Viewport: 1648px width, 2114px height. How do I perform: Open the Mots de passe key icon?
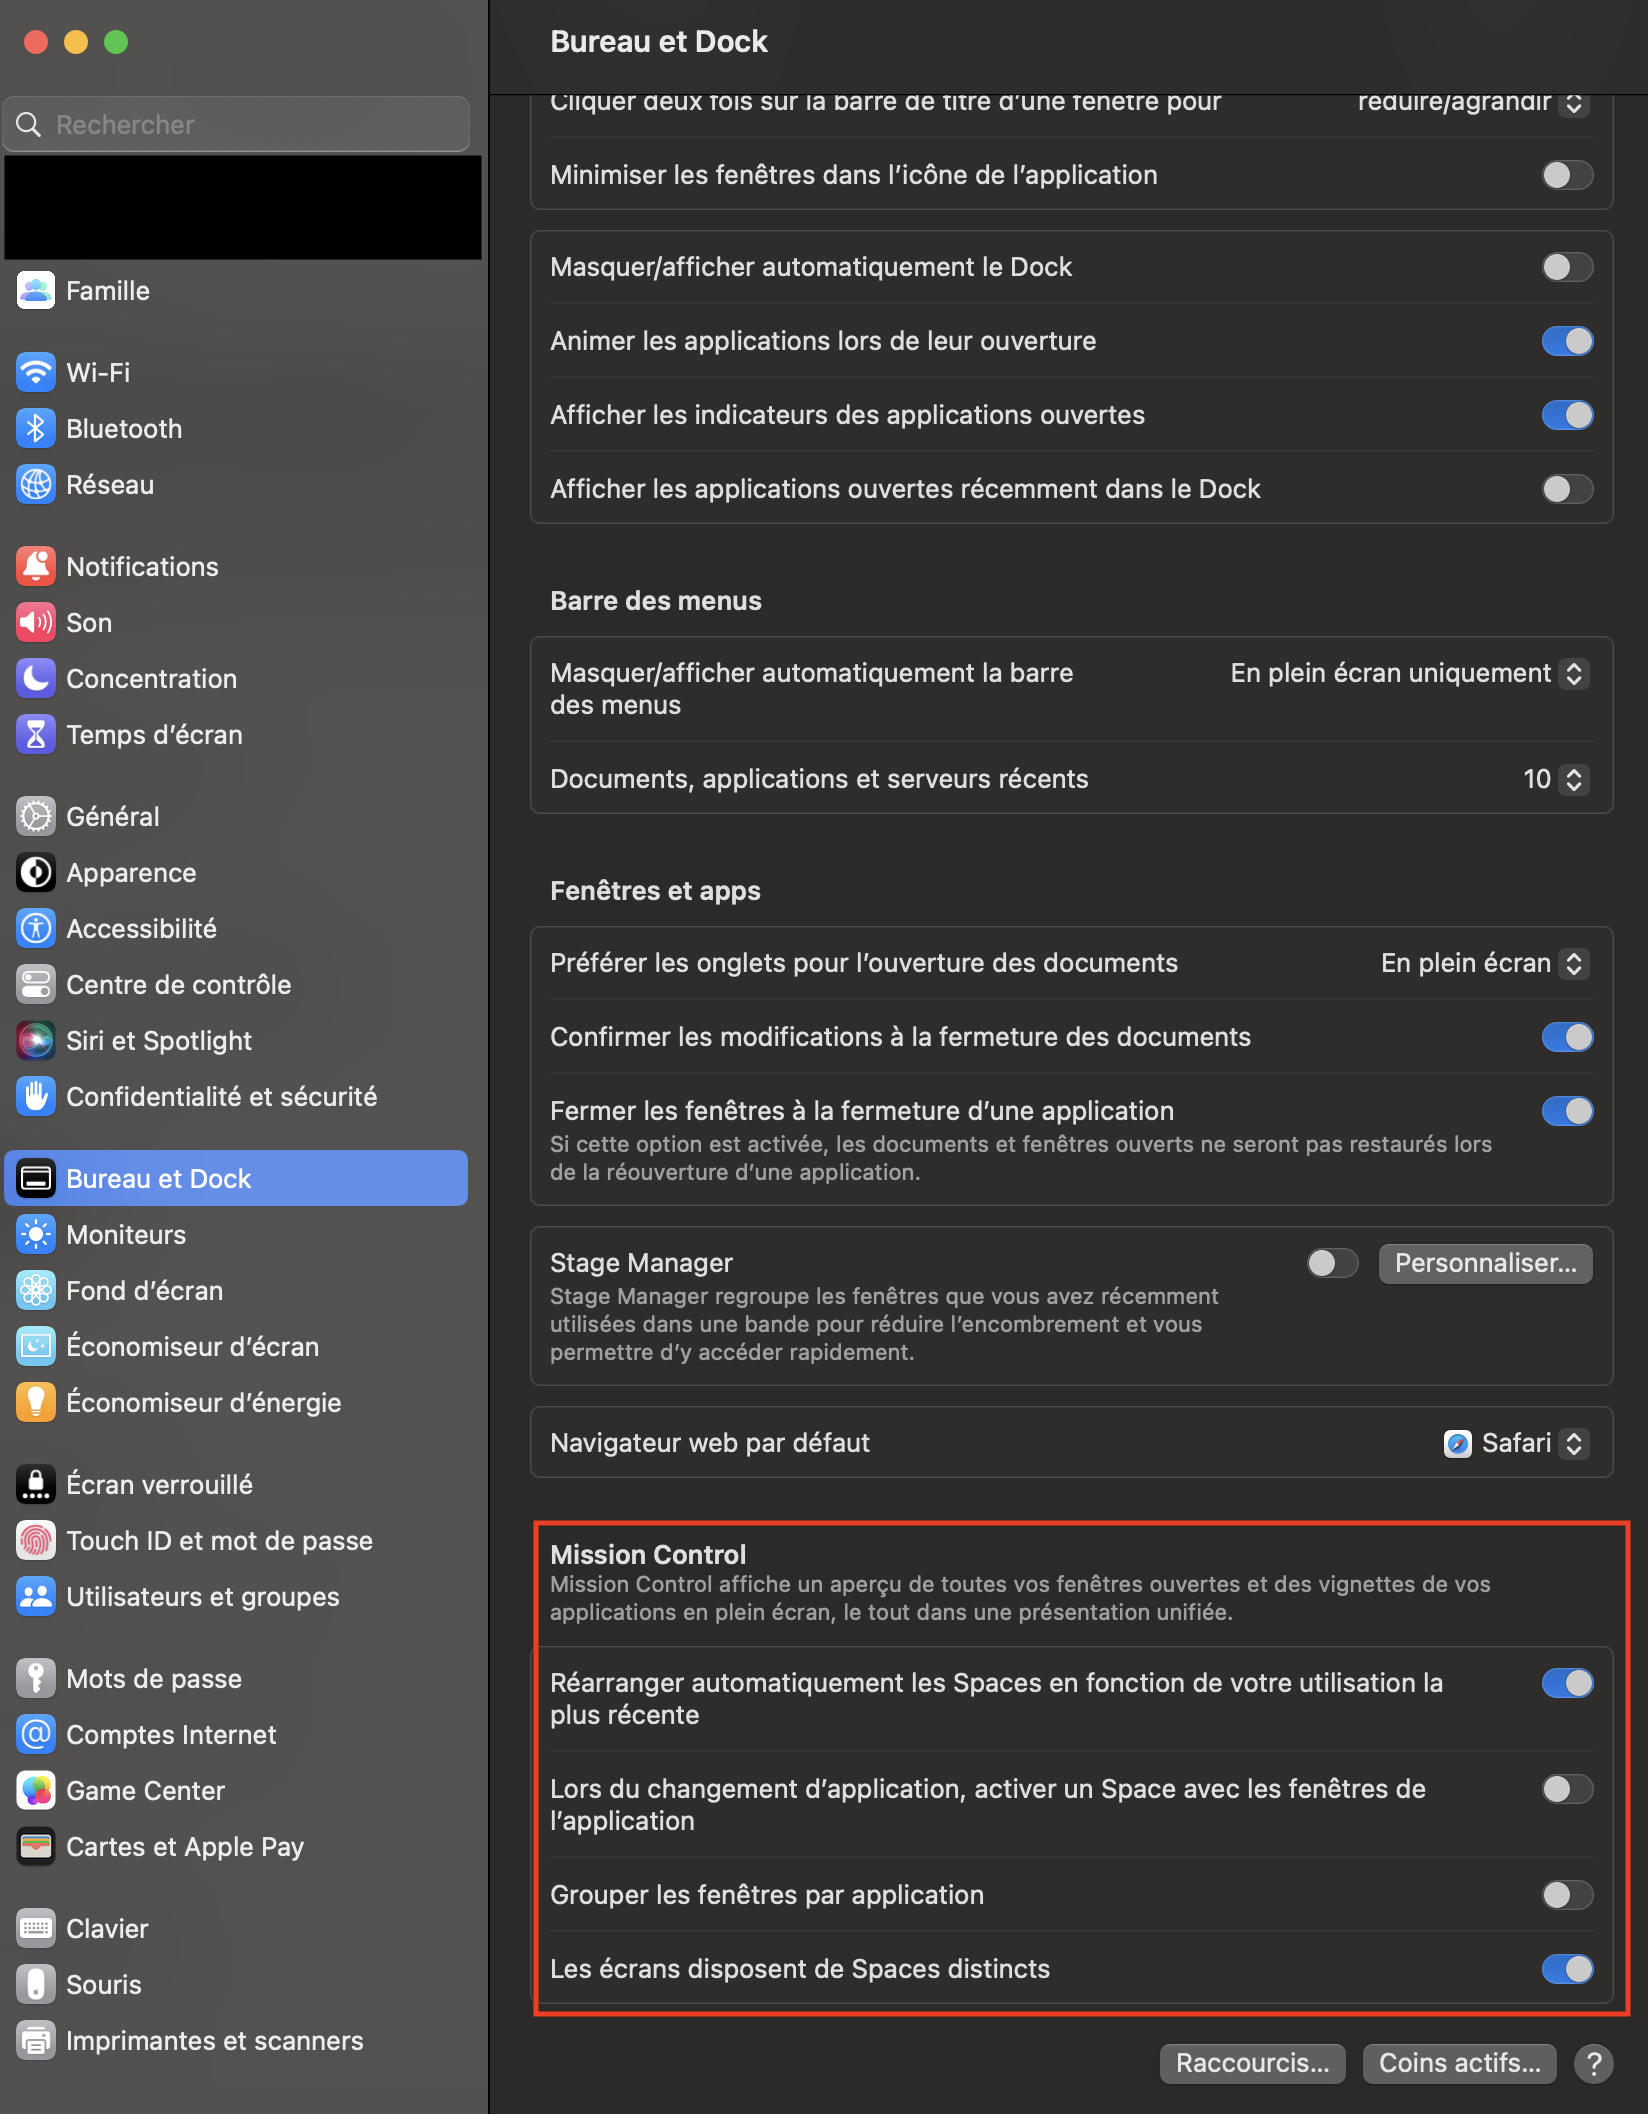click(36, 1679)
